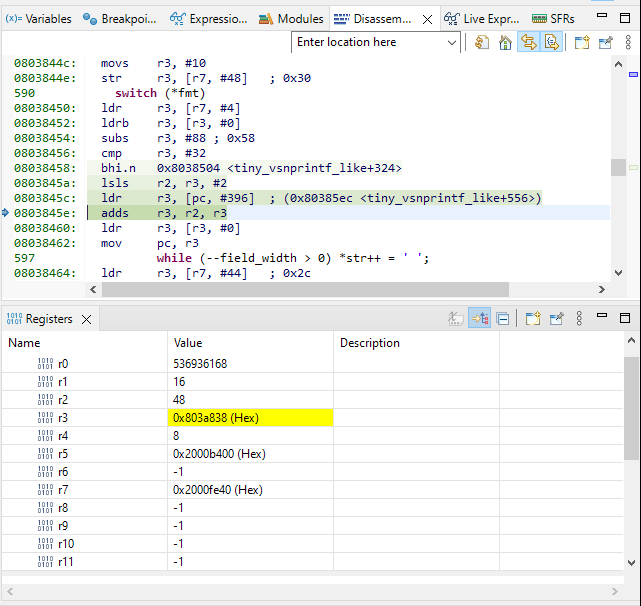Toggle Show Source in disassembly
This screenshot has height=606, width=641.
click(x=552, y=42)
